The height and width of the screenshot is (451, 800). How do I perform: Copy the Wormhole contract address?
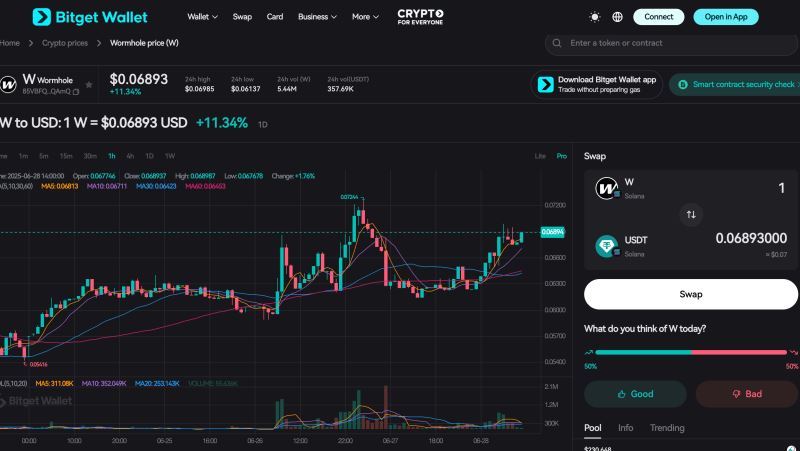[x=75, y=92]
